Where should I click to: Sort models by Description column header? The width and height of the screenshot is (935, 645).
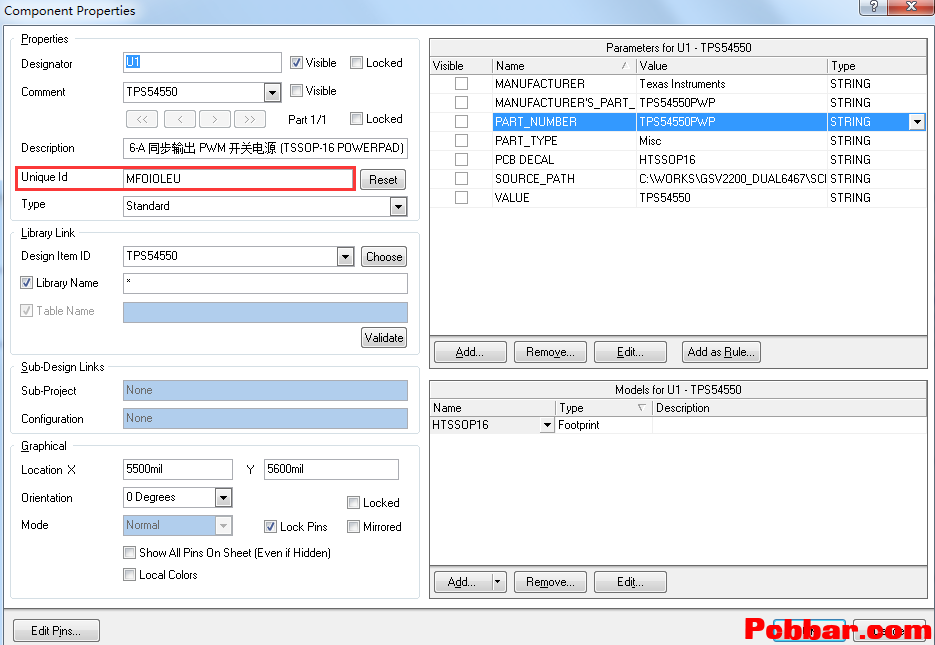[789, 408]
